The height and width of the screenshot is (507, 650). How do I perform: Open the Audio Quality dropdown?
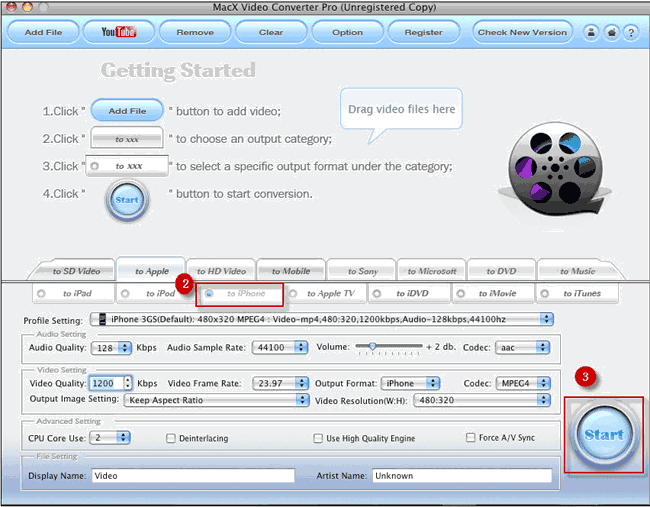coord(111,347)
